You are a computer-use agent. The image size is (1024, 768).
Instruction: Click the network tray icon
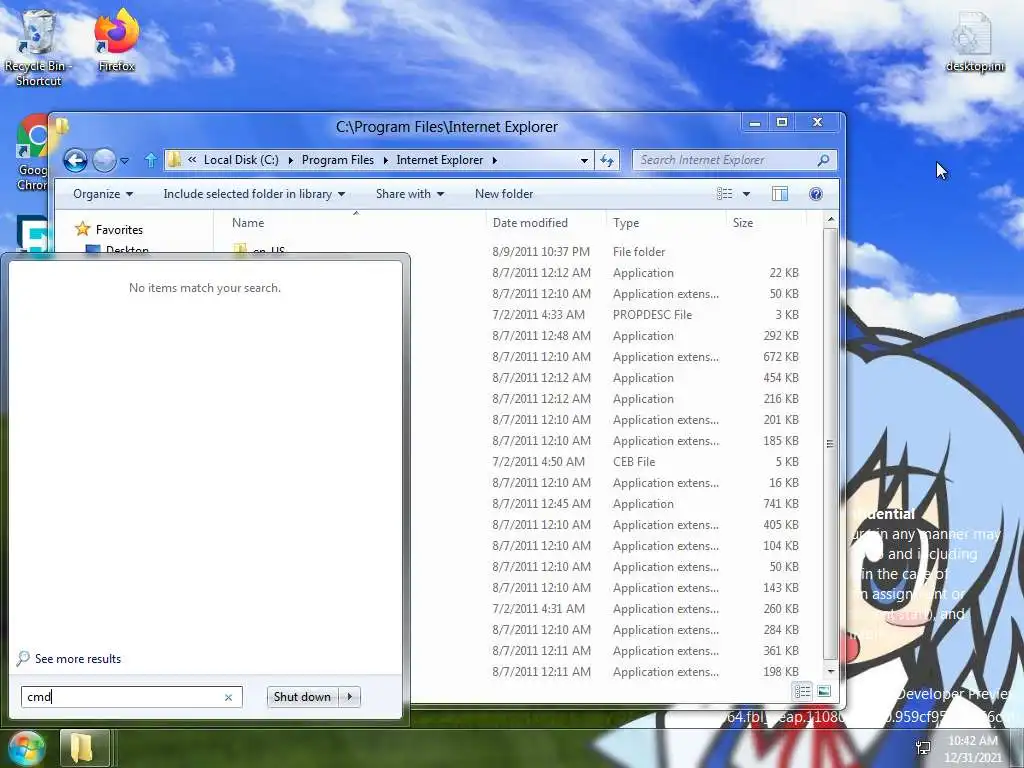point(923,748)
